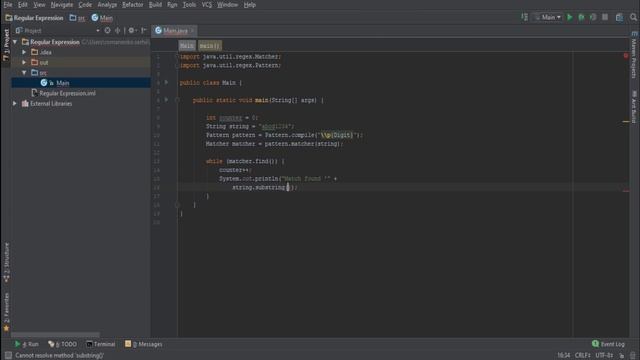
Task: Open Project Structure icon in toolbar
Action: [619, 17]
